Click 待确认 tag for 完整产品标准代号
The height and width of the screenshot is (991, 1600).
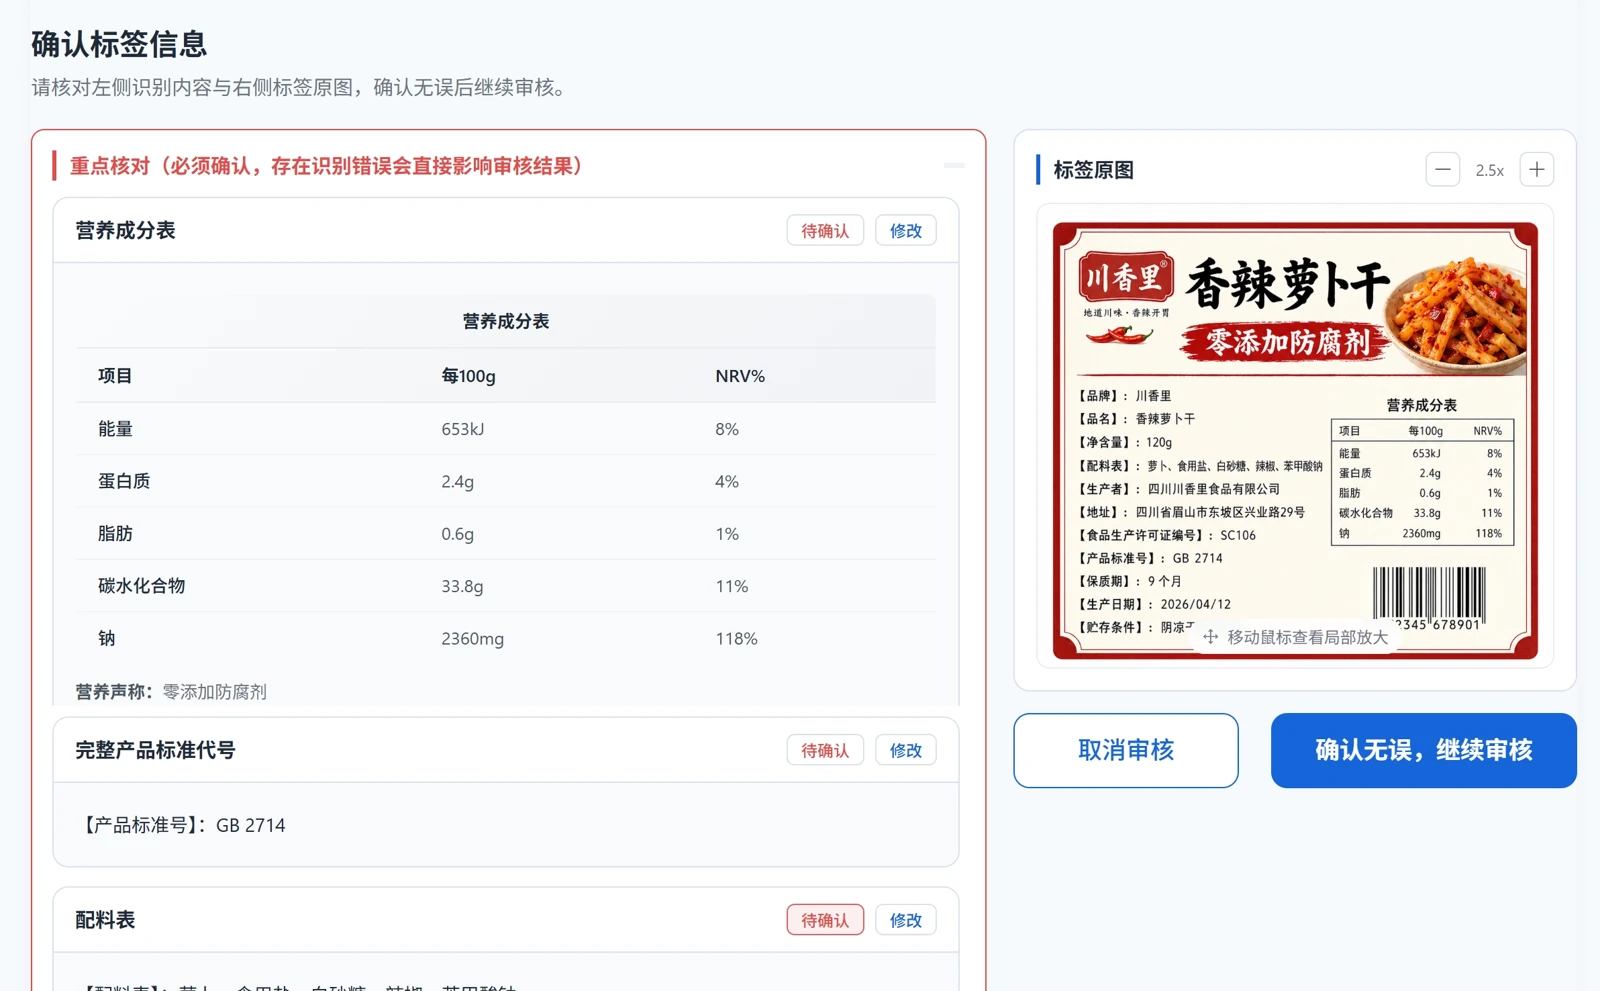(825, 750)
